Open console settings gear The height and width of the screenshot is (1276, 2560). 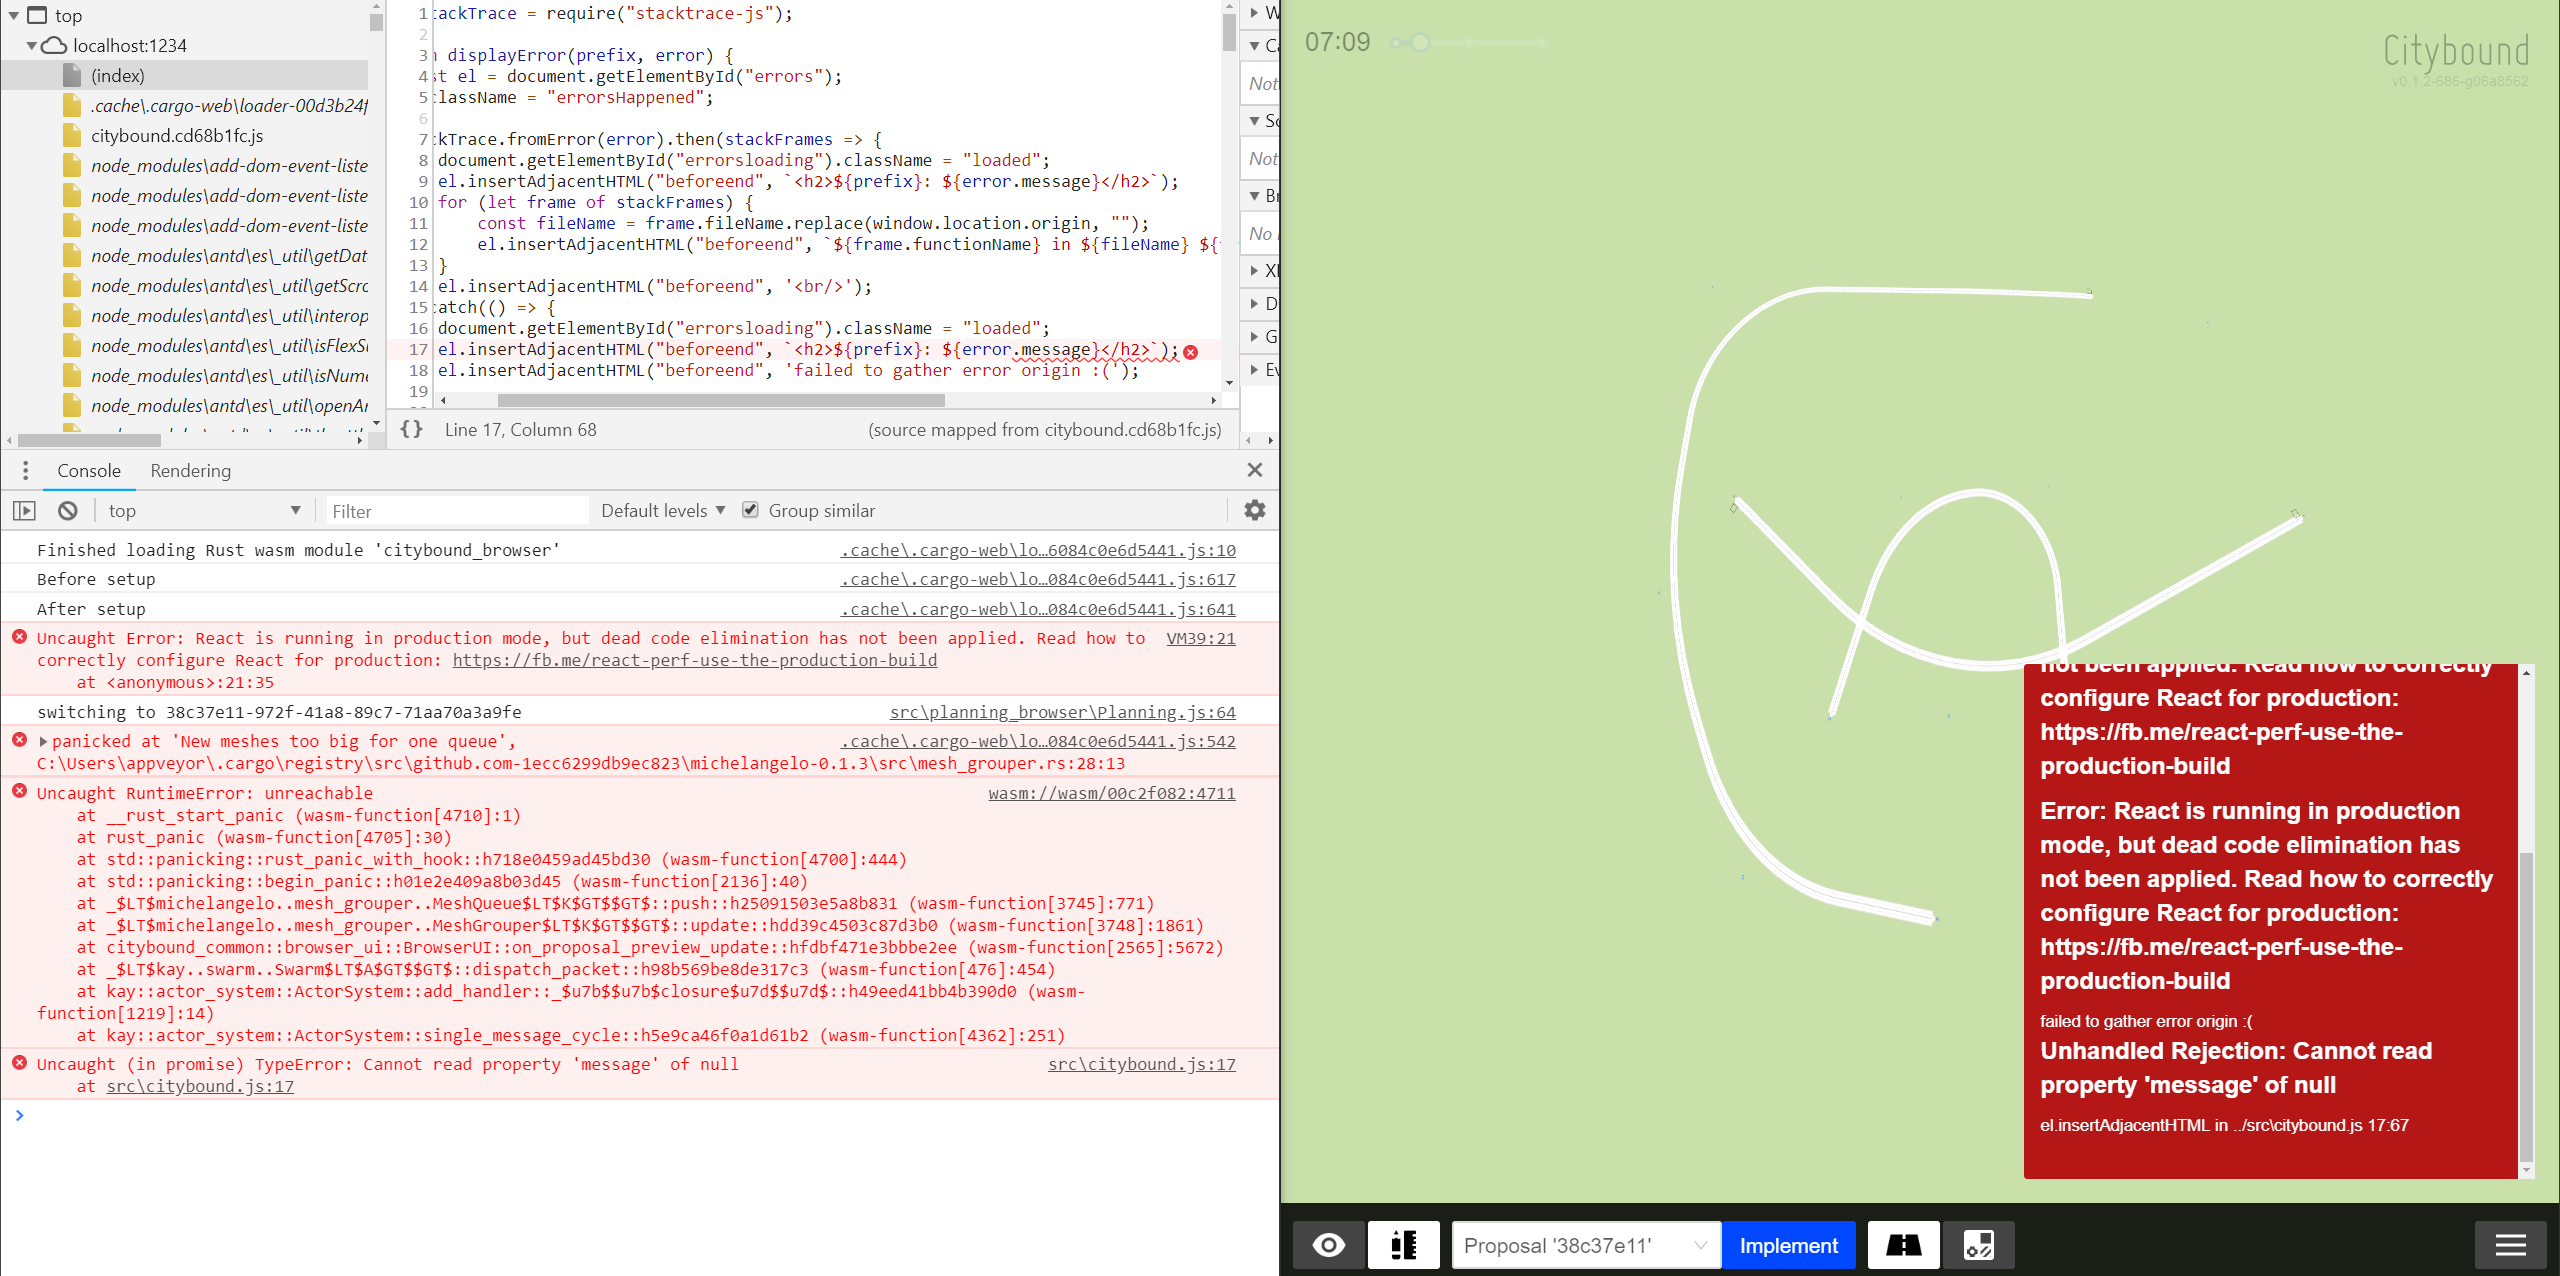1254,511
